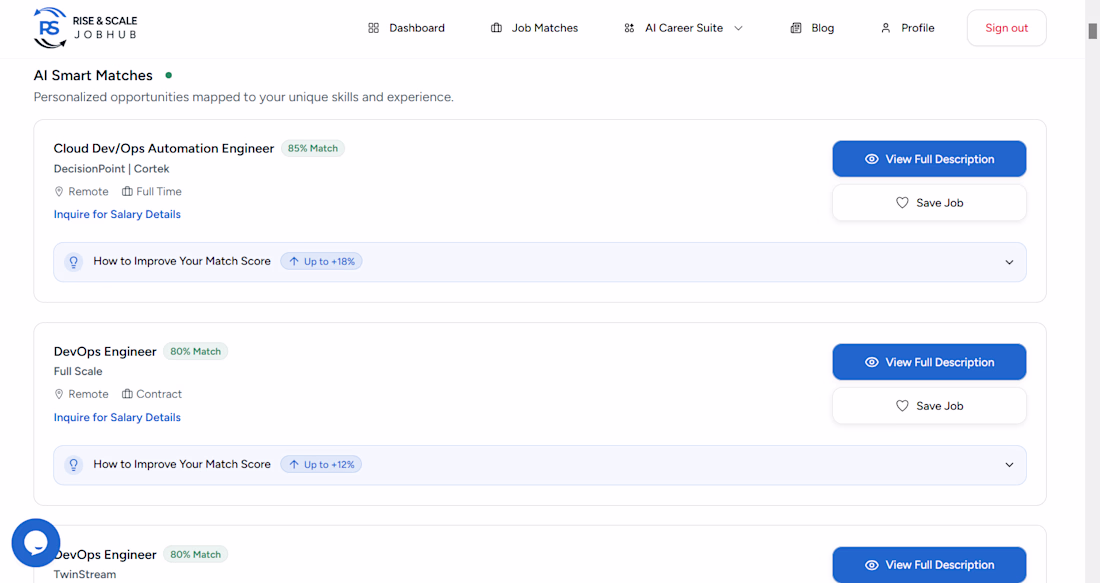Click eye icon on Full Scale View button
Viewport: 1100px width, 583px height.
click(871, 362)
